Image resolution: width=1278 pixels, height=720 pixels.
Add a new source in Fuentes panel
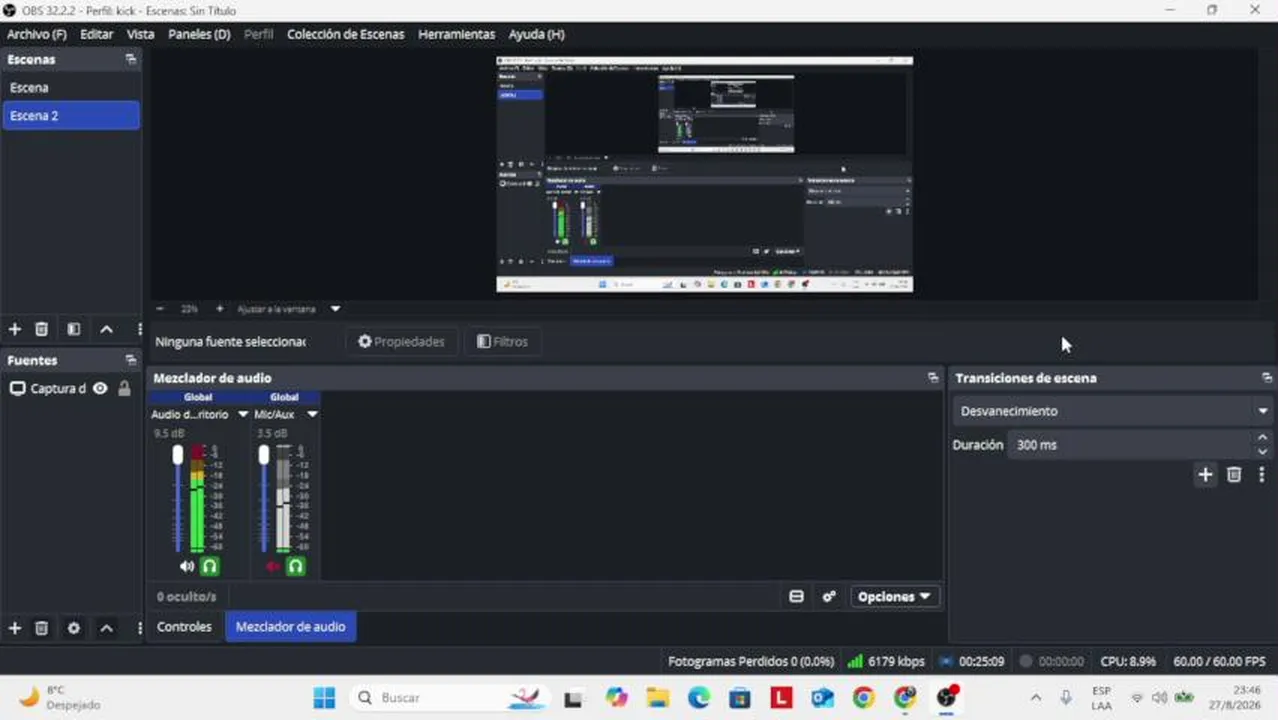[15, 628]
